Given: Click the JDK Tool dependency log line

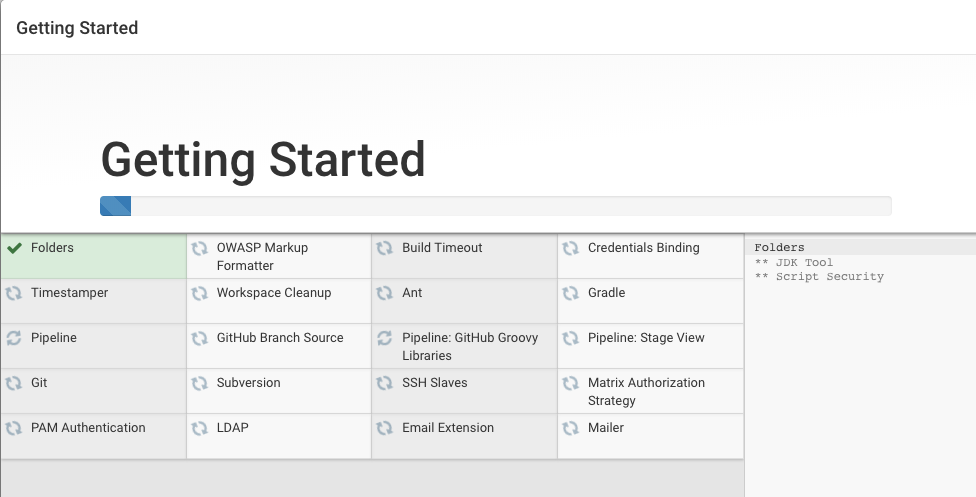Looking at the screenshot, I should (793, 262).
